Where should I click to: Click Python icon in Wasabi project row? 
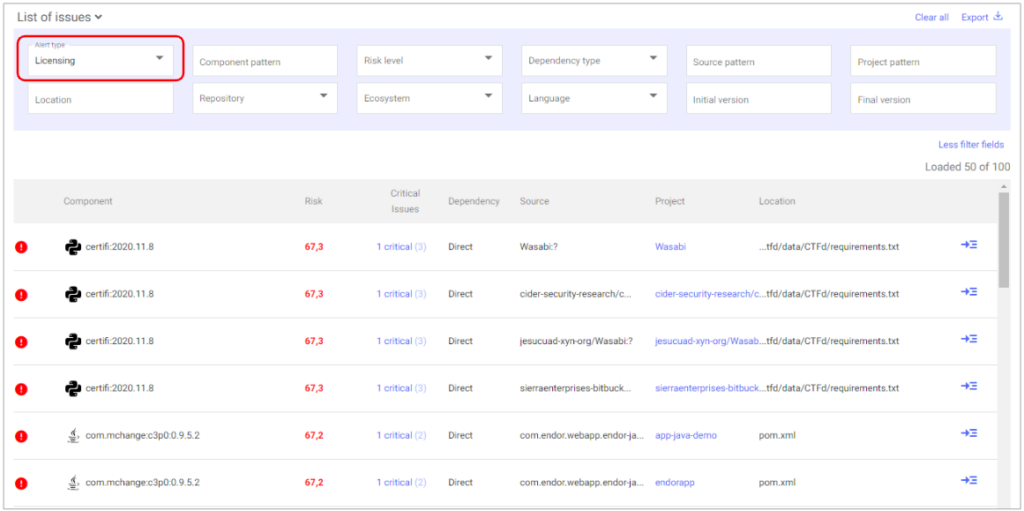click(x=72, y=247)
